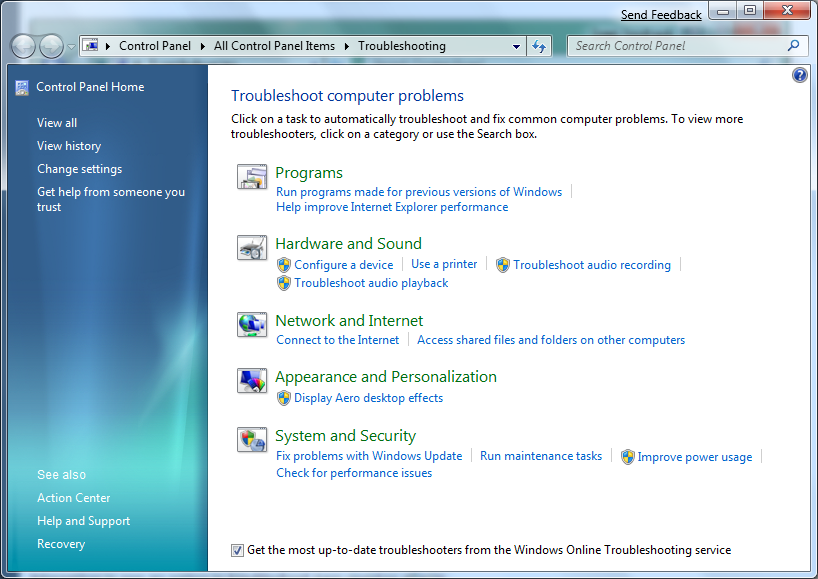The width and height of the screenshot is (818, 579).
Task: Open the System and Security heading
Action: click(345, 436)
